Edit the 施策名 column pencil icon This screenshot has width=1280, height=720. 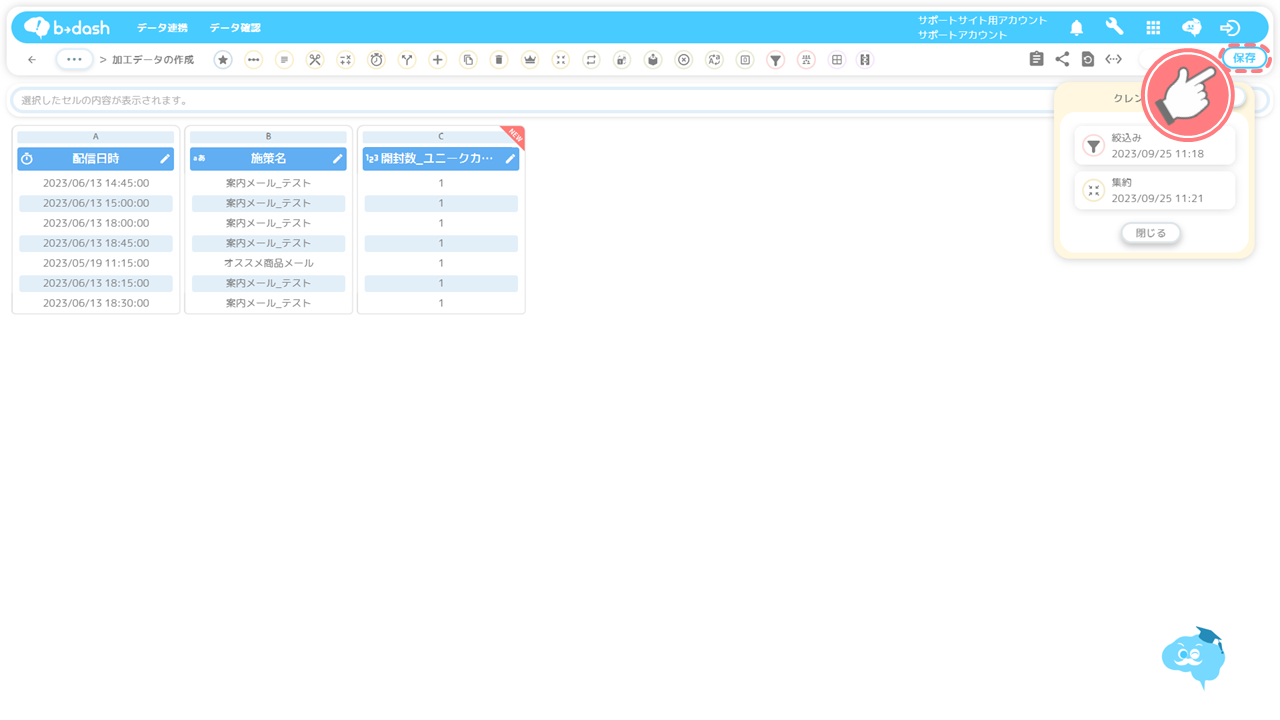338,159
